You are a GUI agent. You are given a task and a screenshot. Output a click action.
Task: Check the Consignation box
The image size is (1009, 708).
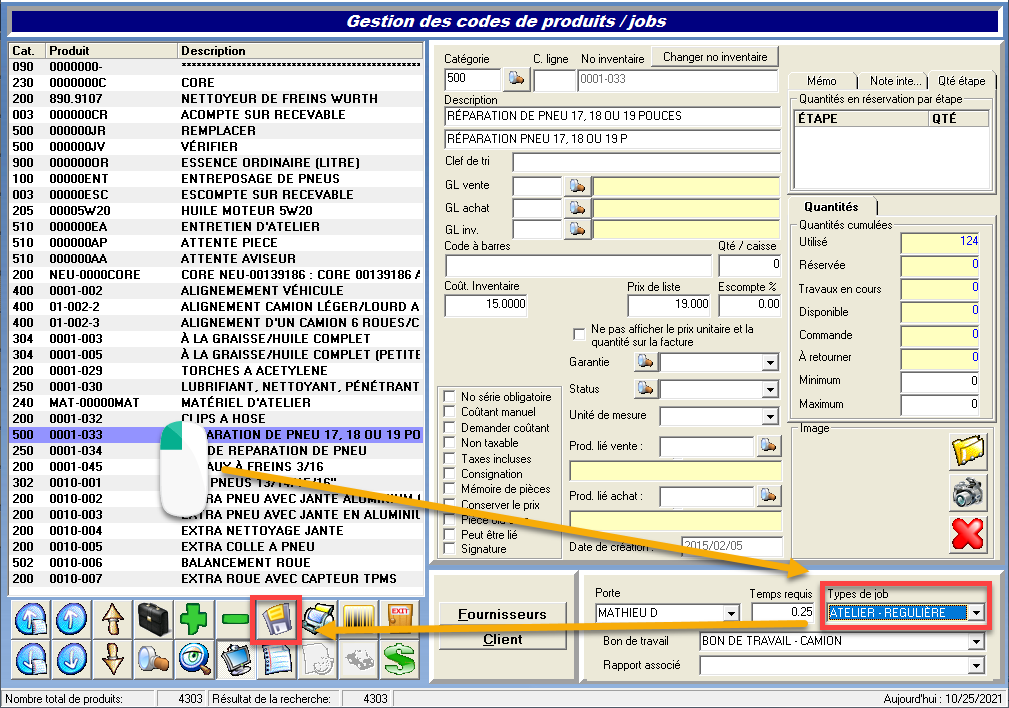tap(450, 474)
